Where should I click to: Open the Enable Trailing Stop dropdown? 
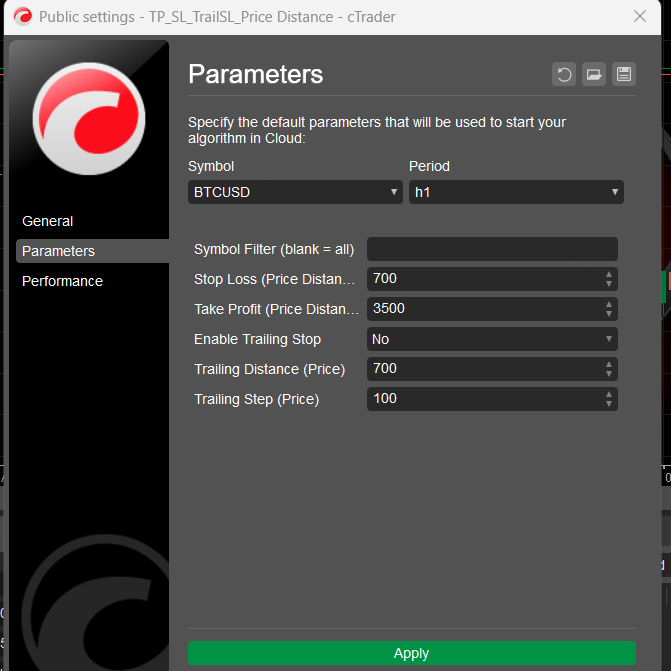492,339
